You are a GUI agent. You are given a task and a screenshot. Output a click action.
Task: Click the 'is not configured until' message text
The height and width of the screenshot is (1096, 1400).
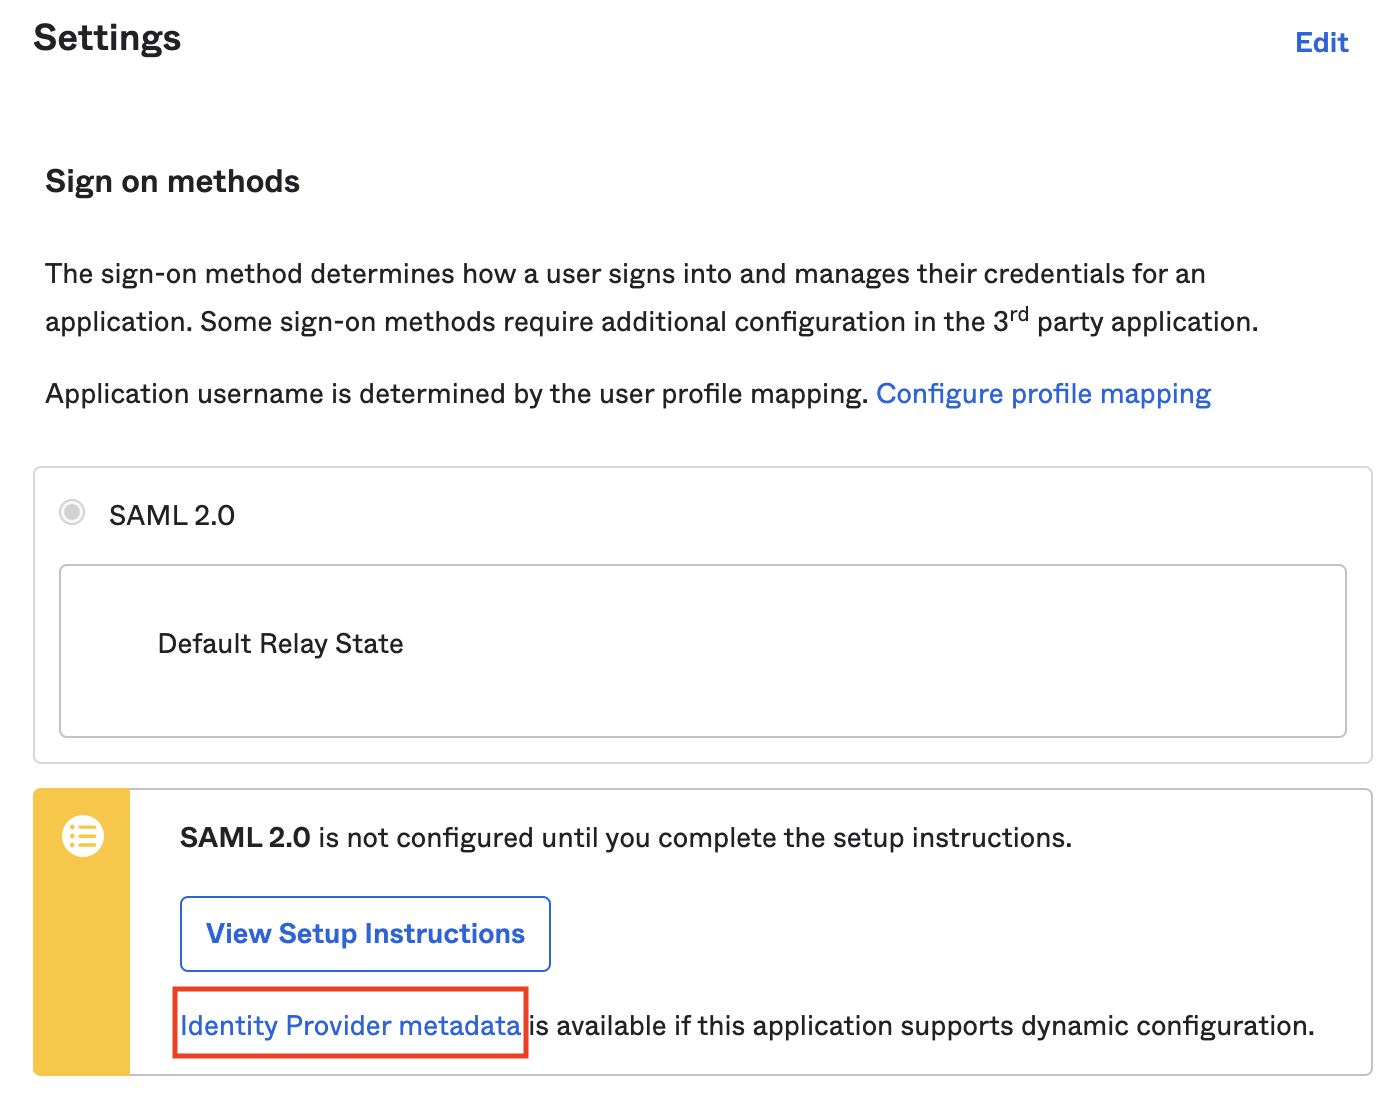pos(695,838)
